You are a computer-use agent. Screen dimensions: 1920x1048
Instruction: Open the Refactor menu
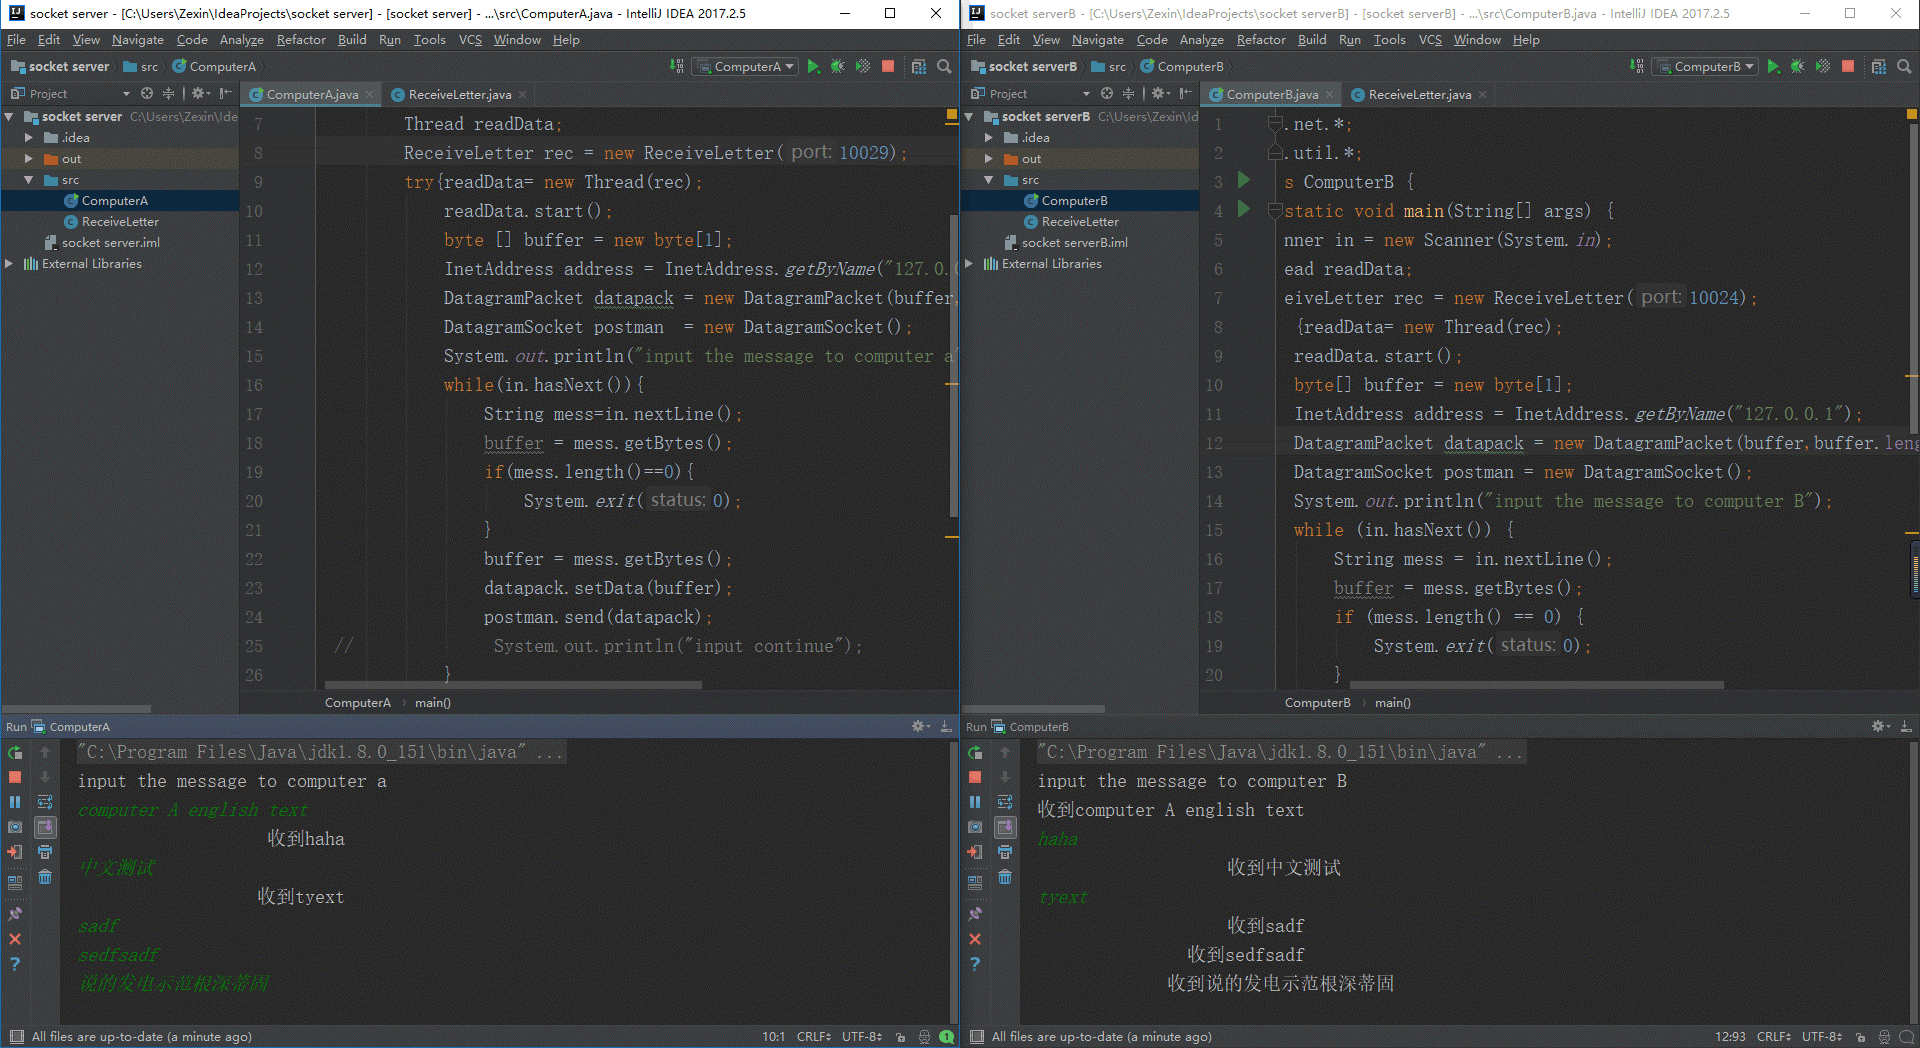[301, 40]
